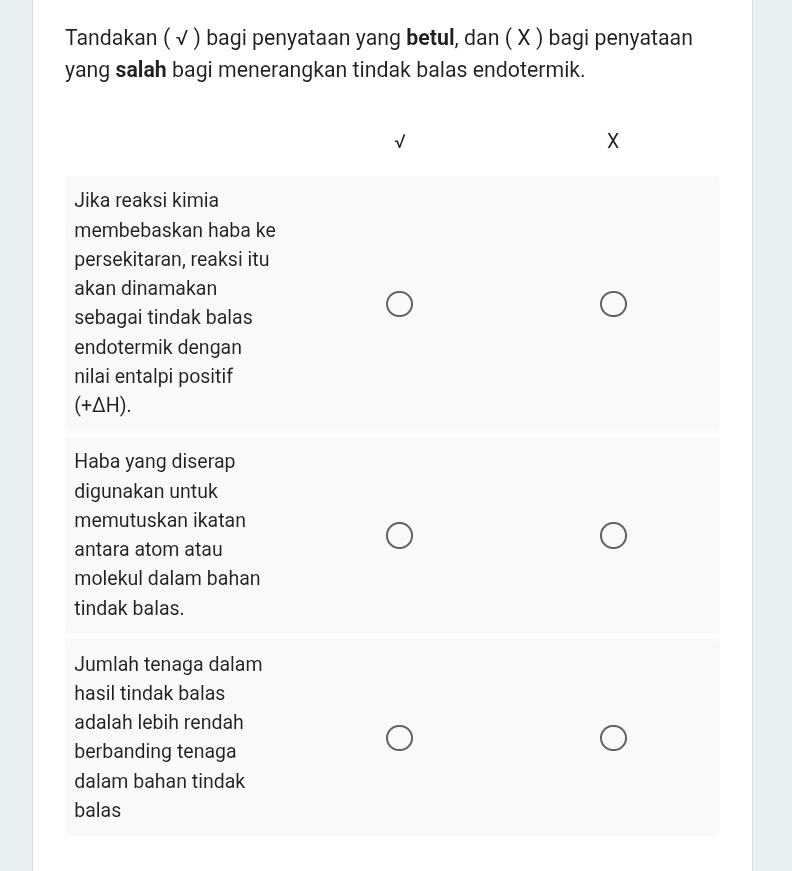Image resolution: width=792 pixels, height=871 pixels.
Task: Click the "(+ΔH)." text
Action: [103, 406]
